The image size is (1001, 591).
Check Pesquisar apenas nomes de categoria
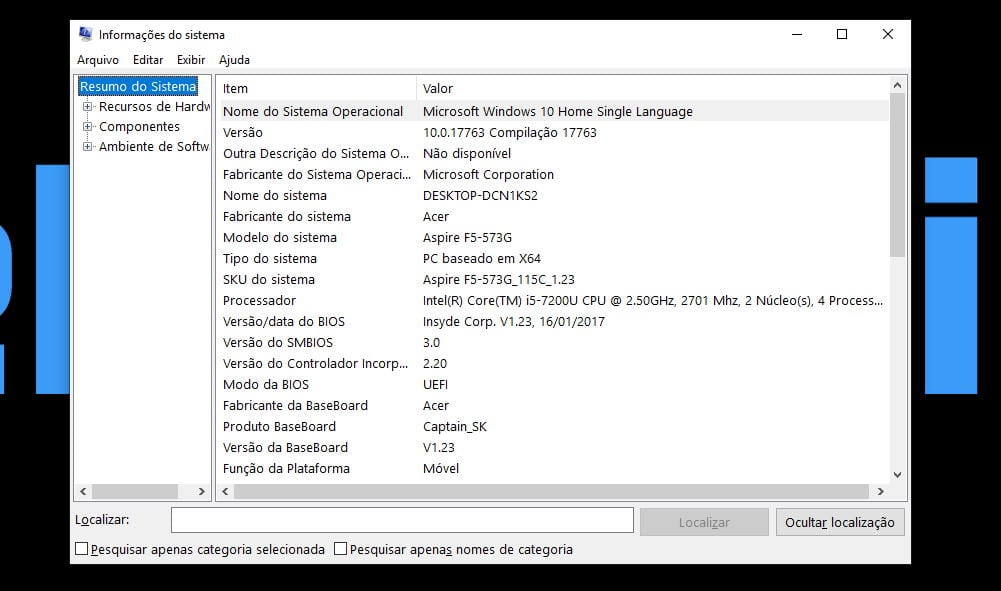pos(340,549)
